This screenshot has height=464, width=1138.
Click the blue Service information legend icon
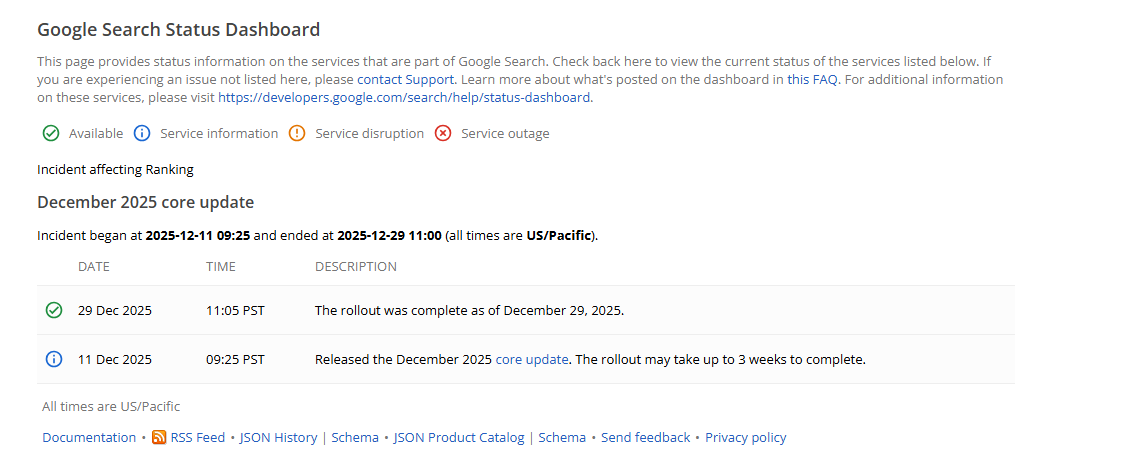click(x=142, y=133)
